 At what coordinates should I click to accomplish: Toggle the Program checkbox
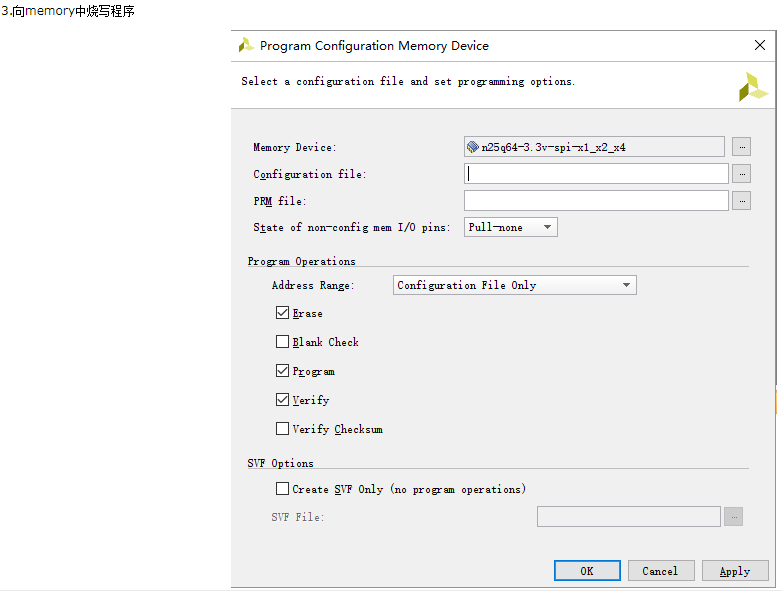[x=282, y=371]
